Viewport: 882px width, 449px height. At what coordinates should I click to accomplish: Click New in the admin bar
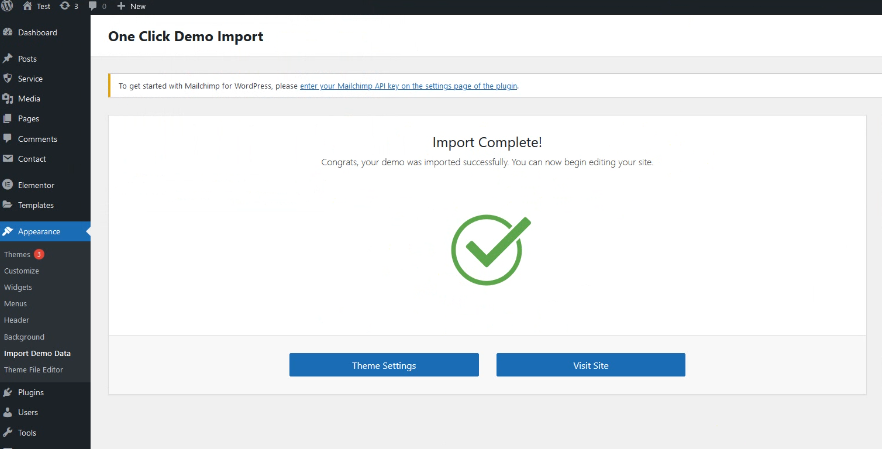138,6
